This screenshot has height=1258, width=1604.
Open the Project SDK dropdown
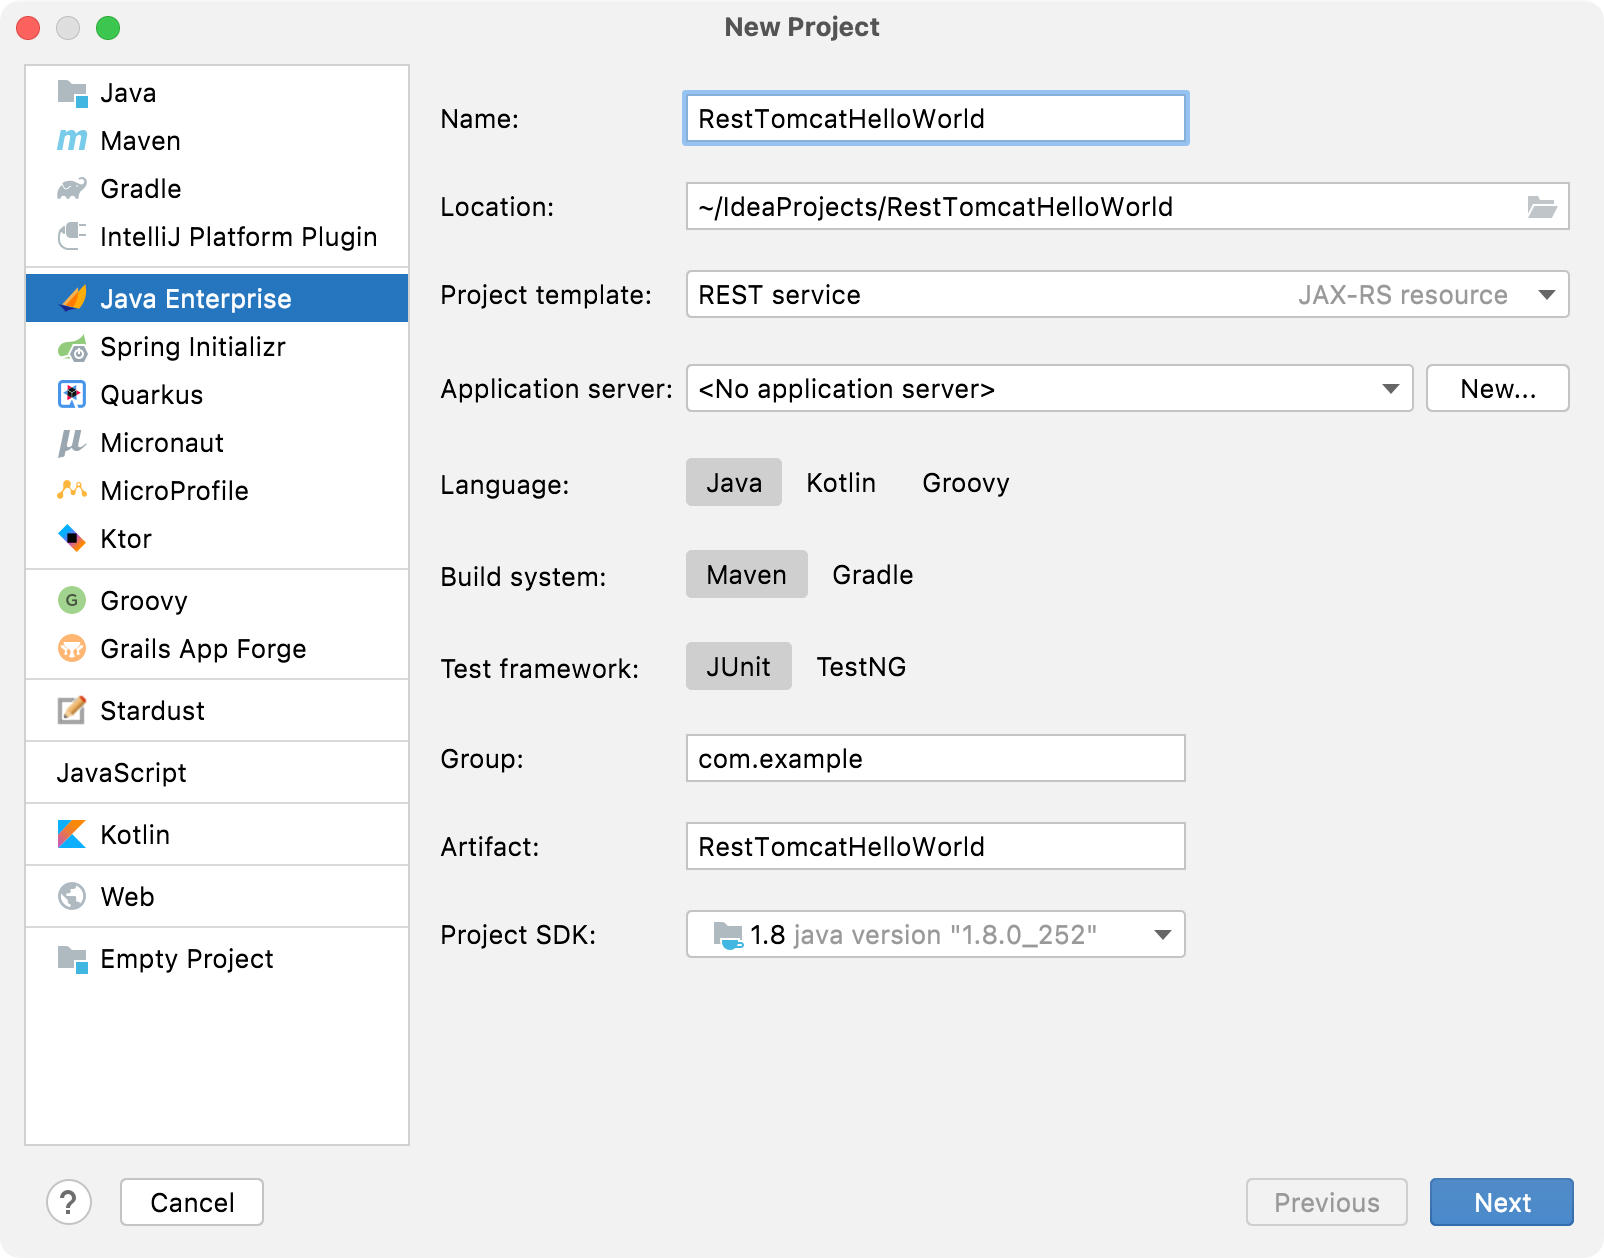[1161, 935]
